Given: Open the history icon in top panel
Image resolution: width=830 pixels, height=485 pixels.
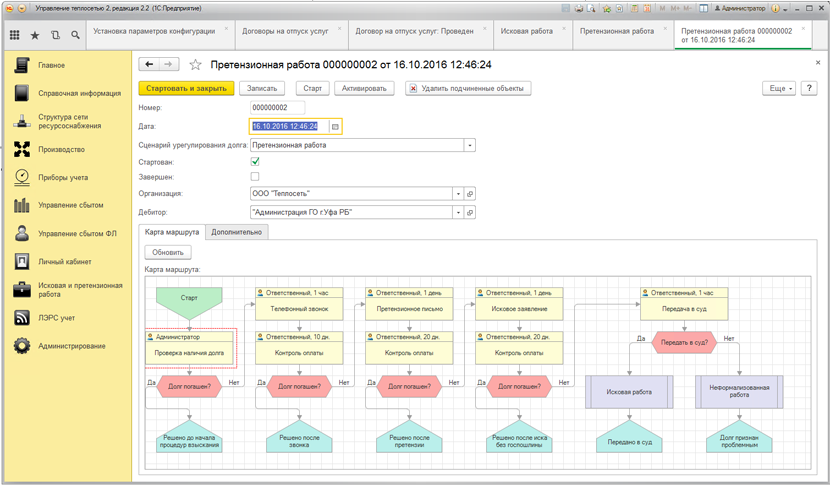Looking at the screenshot, I should pyautogui.click(x=55, y=35).
